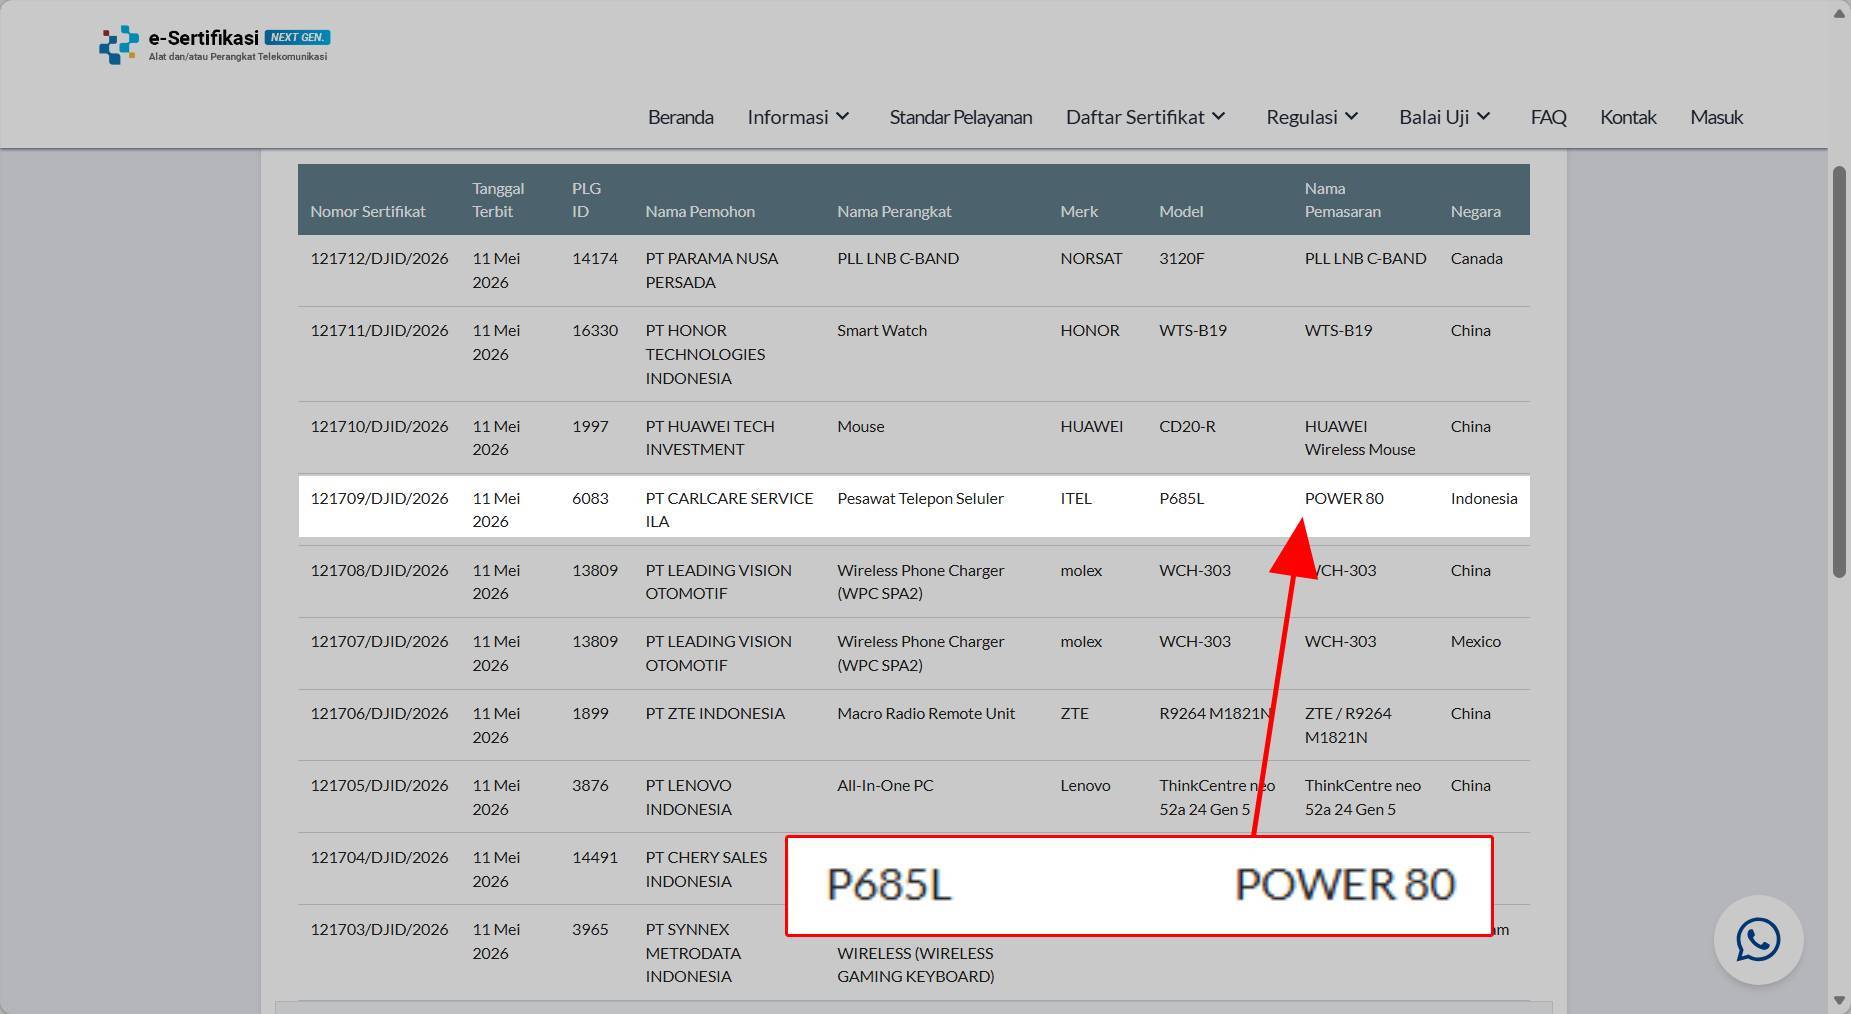
Task: Click the Tanggal Terbit column header
Action: (x=498, y=200)
